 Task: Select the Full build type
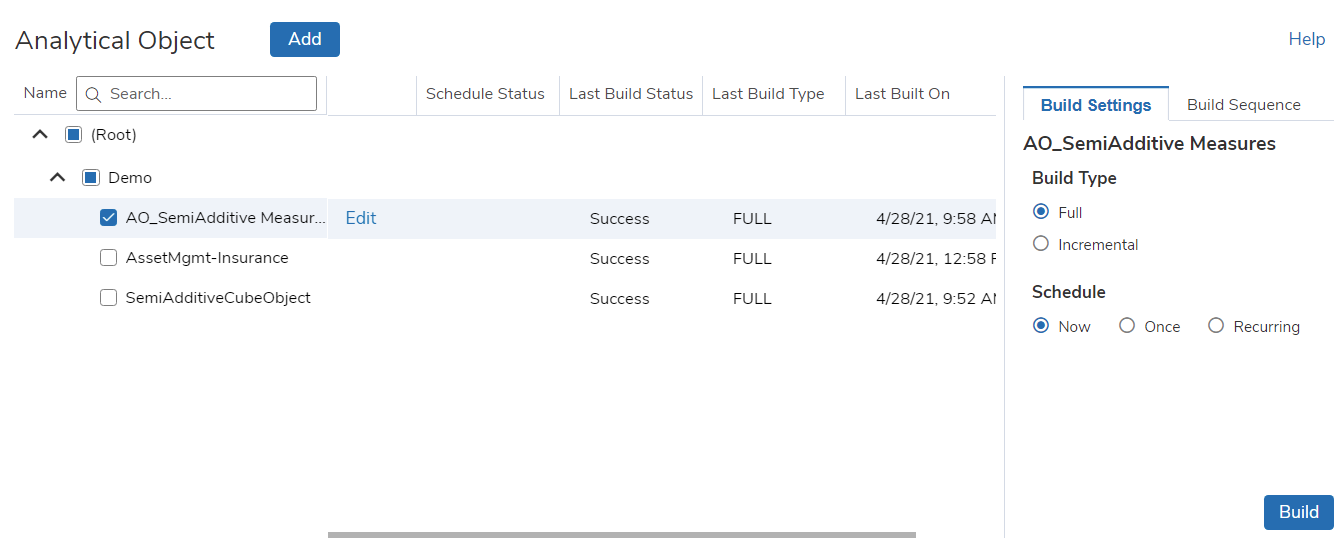[x=1041, y=212]
